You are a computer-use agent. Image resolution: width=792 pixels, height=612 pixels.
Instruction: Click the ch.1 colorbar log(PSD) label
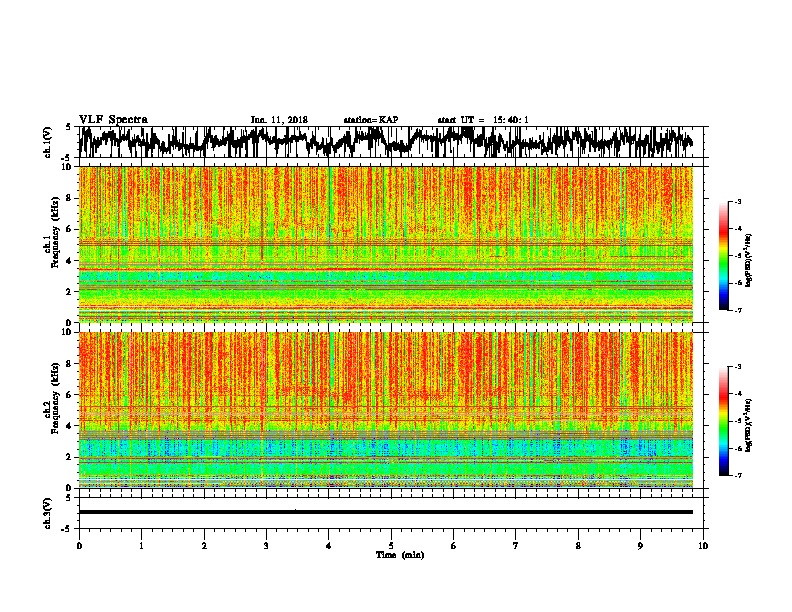[x=748, y=261]
